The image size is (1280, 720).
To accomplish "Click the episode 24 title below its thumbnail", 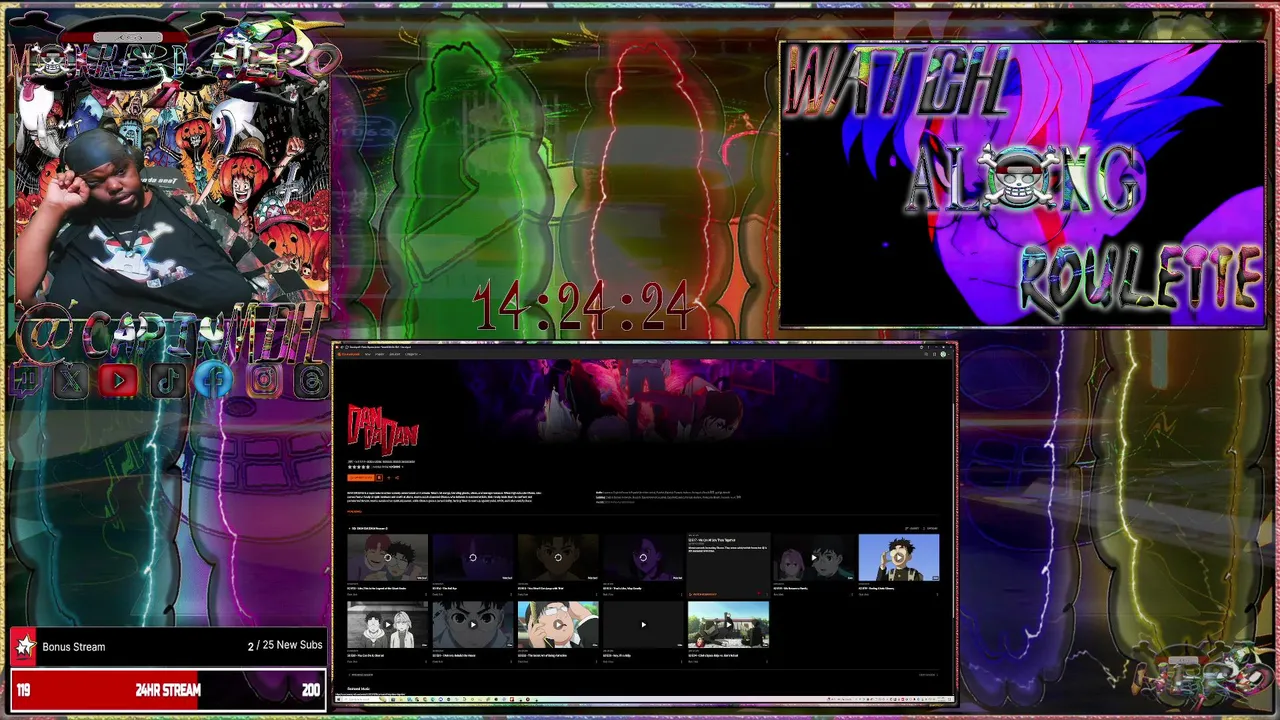I will click(713, 655).
